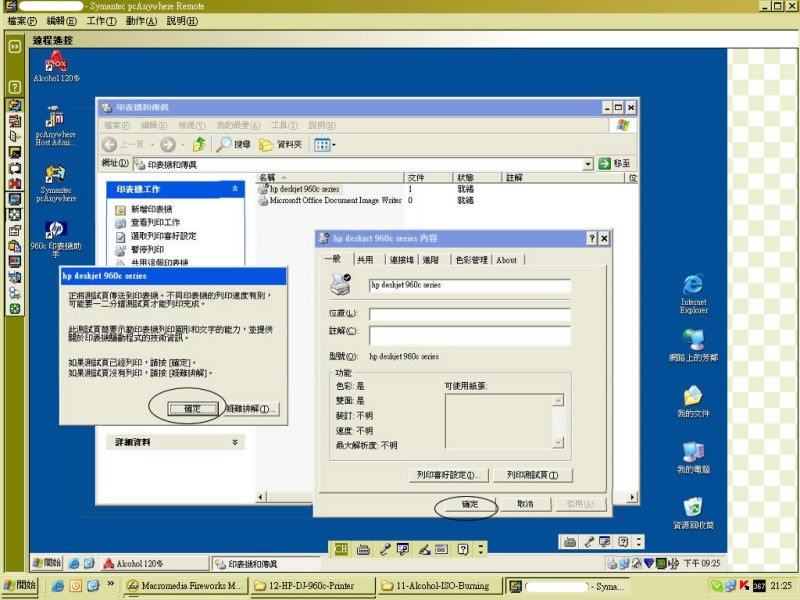Switch to the 共用 tab in printer properties

tap(365, 260)
